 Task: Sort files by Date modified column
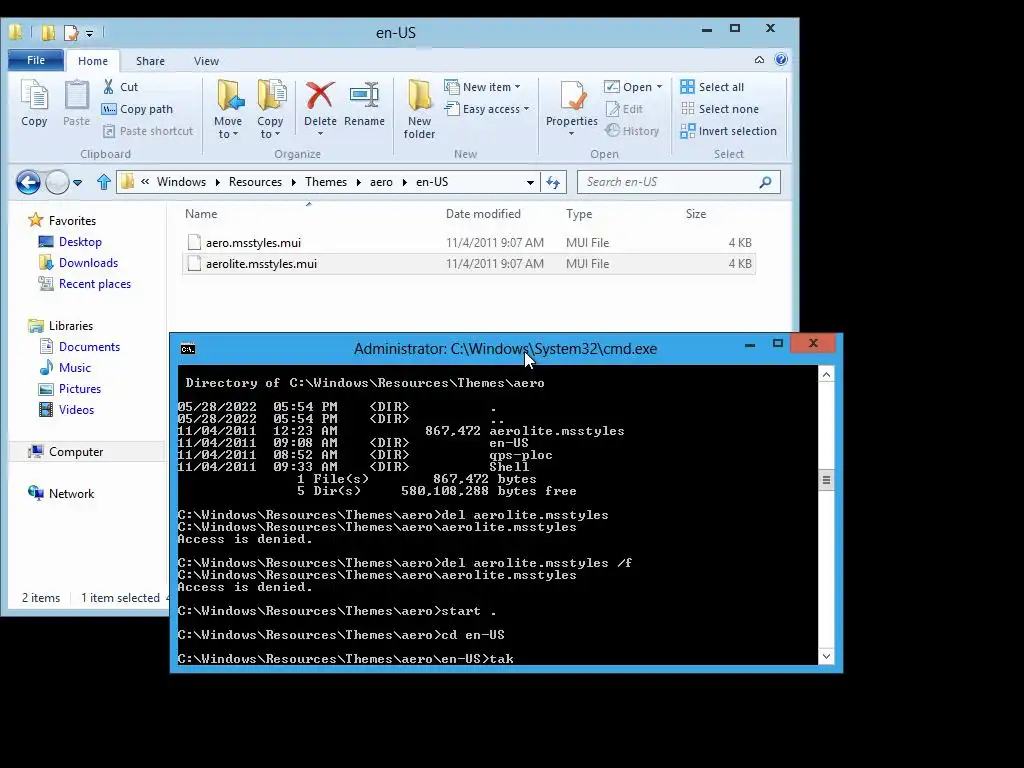(483, 214)
